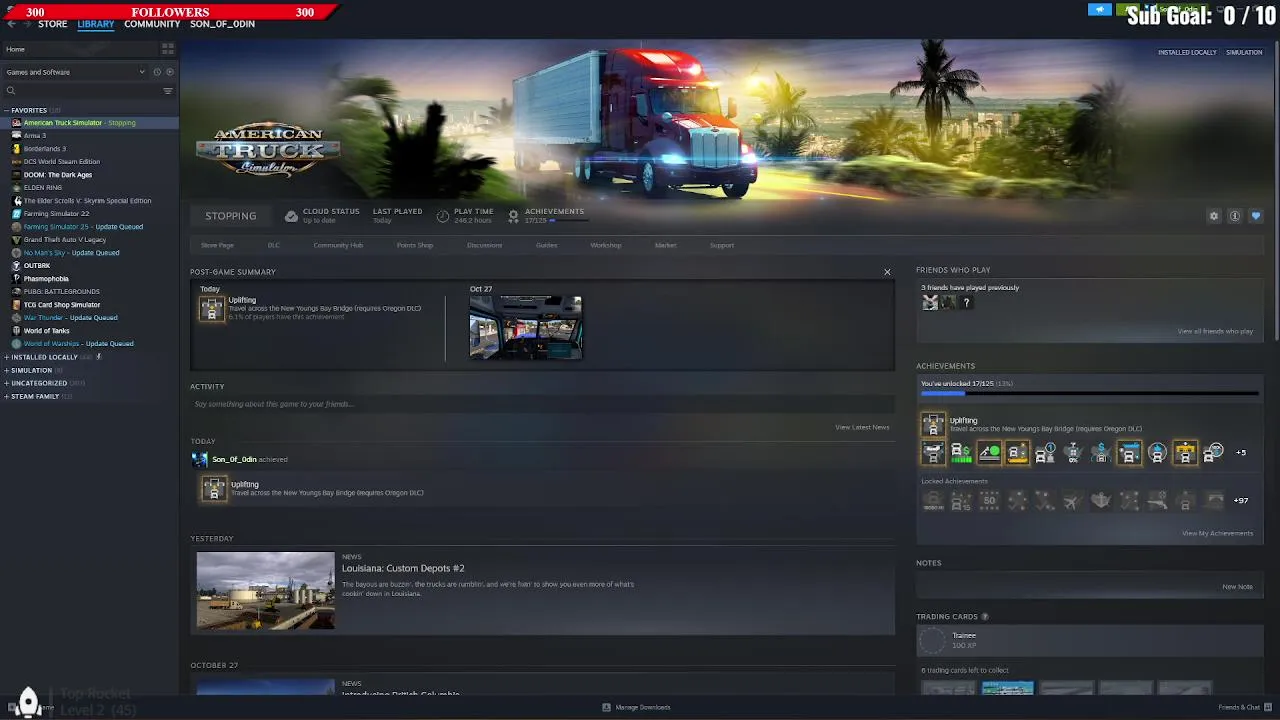1280x720 pixels.
Task: Switch library to grid view icon
Action: [167, 48]
